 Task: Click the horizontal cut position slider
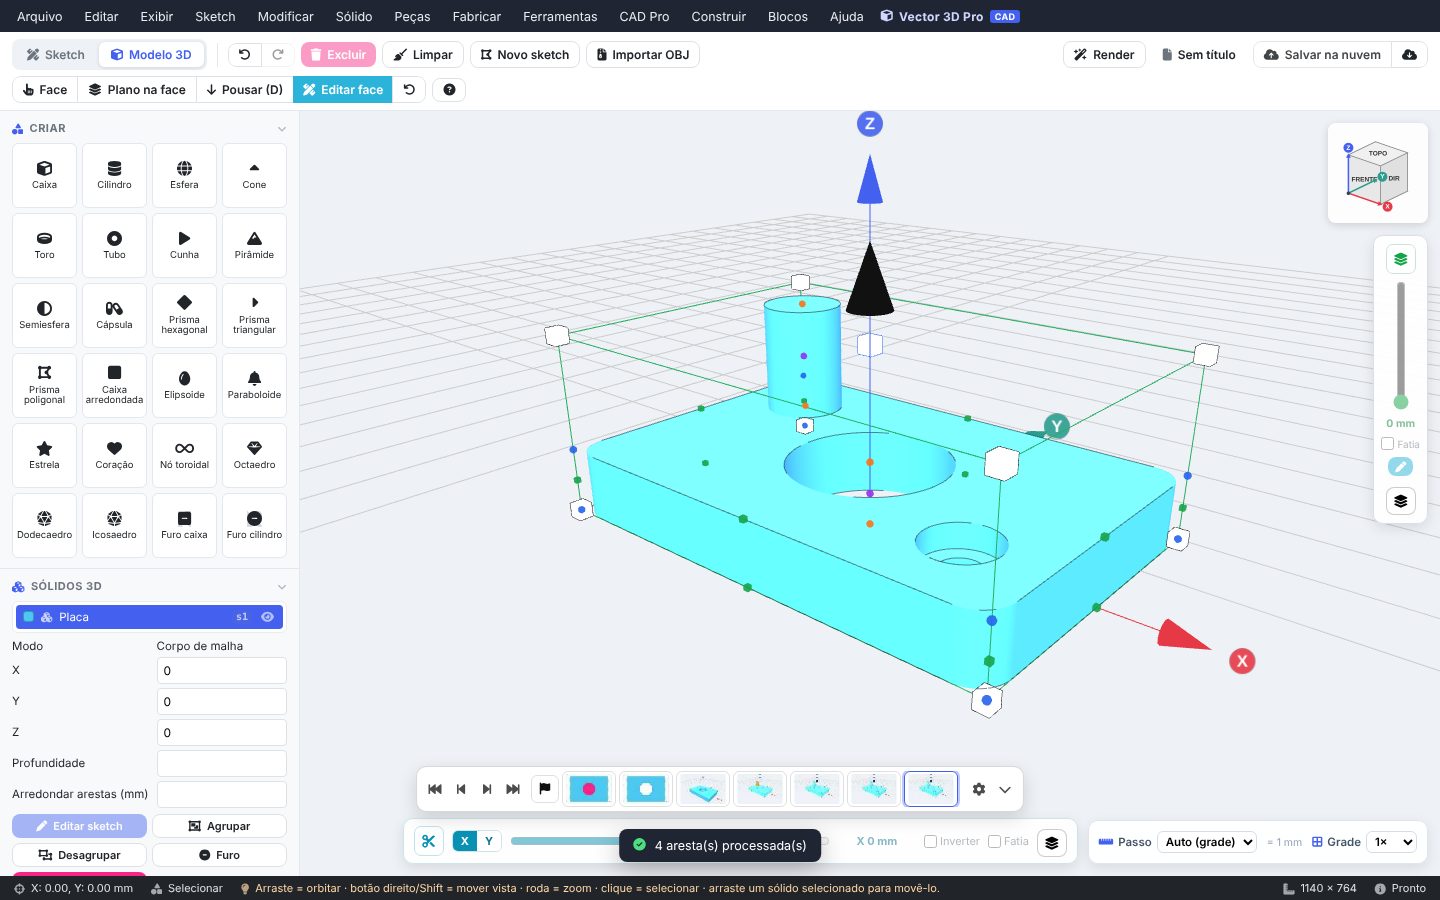pyautogui.click(x=670, y=841)
